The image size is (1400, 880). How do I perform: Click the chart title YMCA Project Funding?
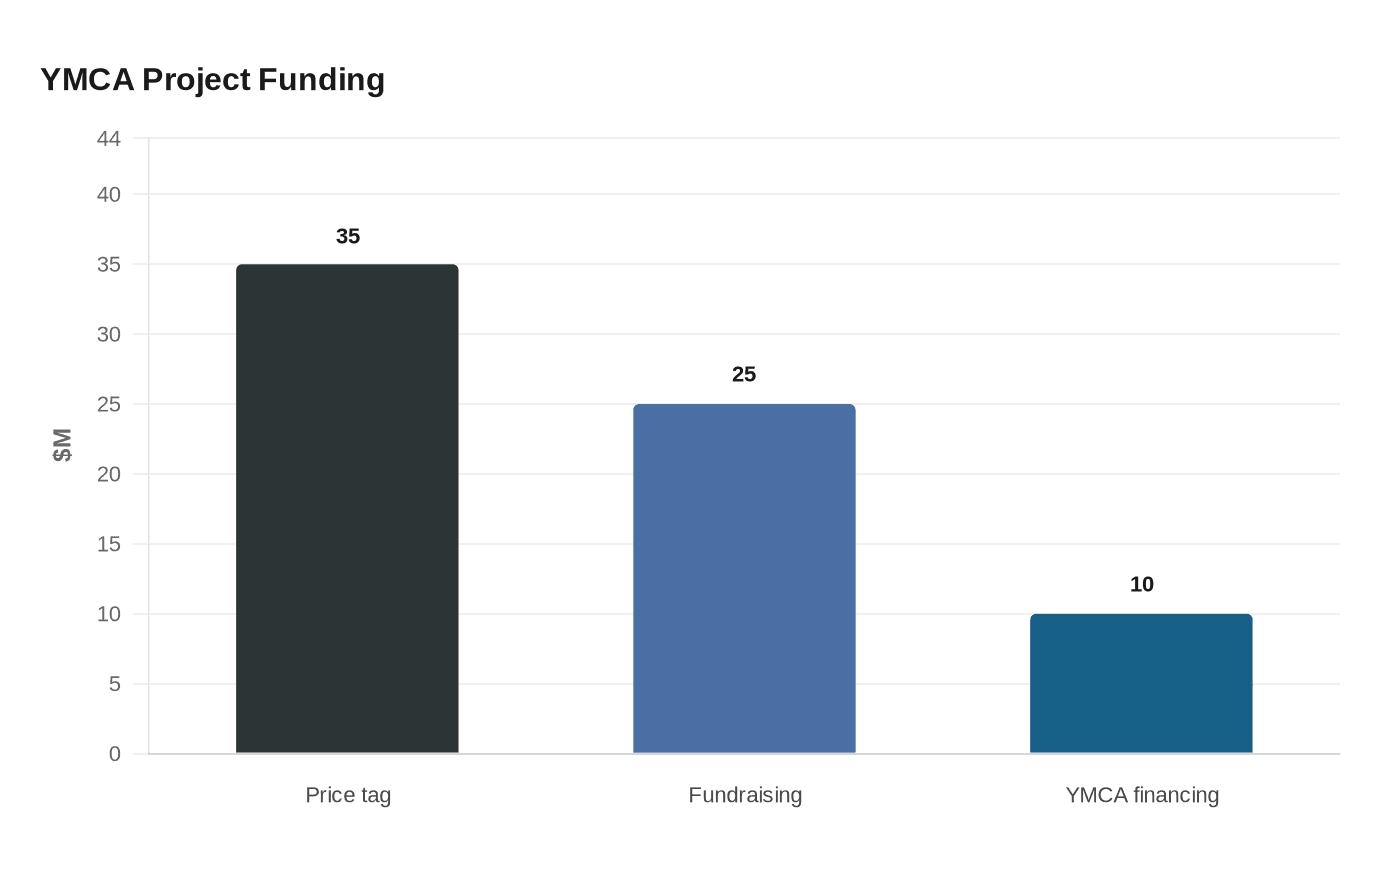tap(212, 79)
